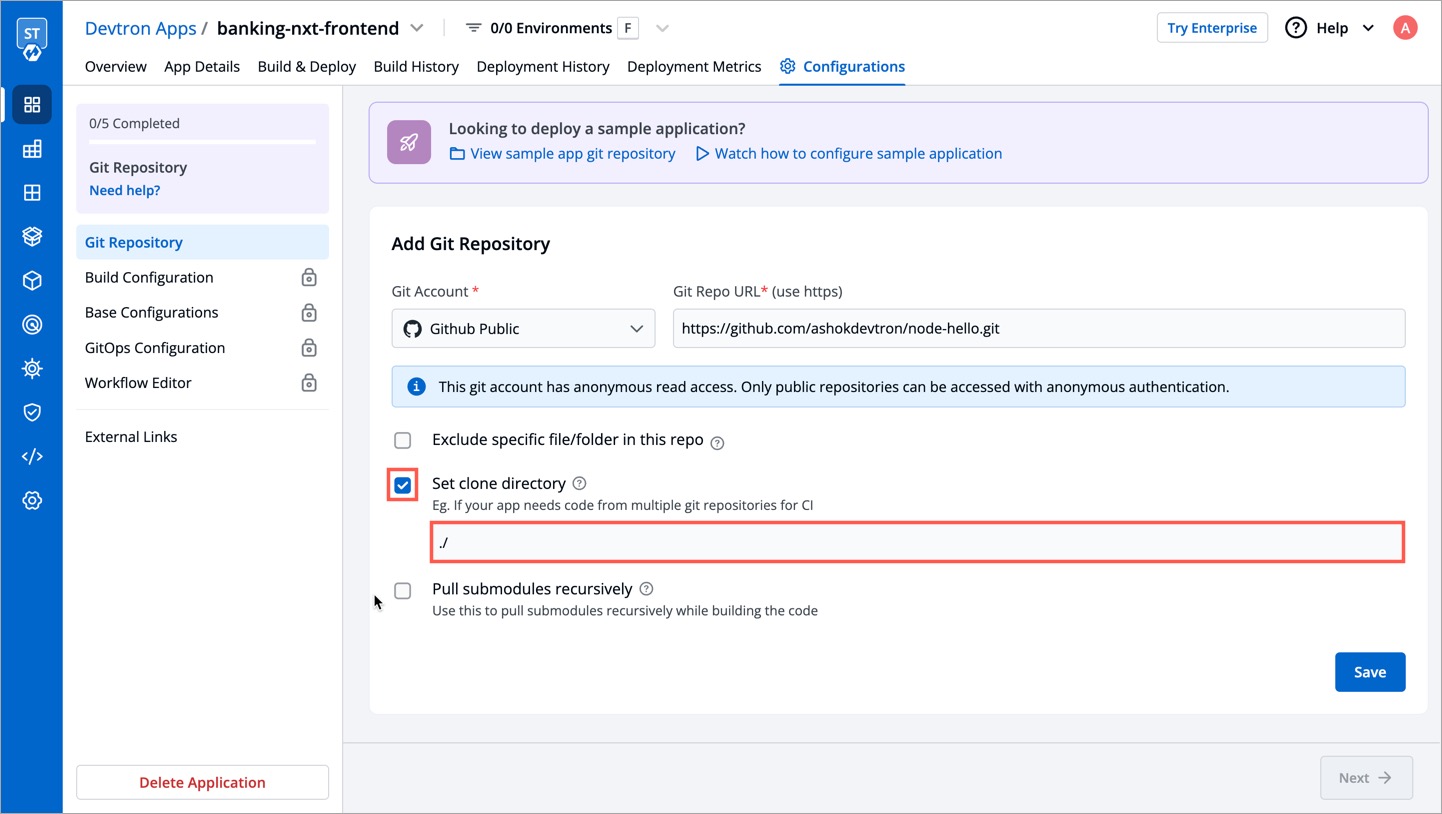Click the Devtron logo in sidebar

32,38
